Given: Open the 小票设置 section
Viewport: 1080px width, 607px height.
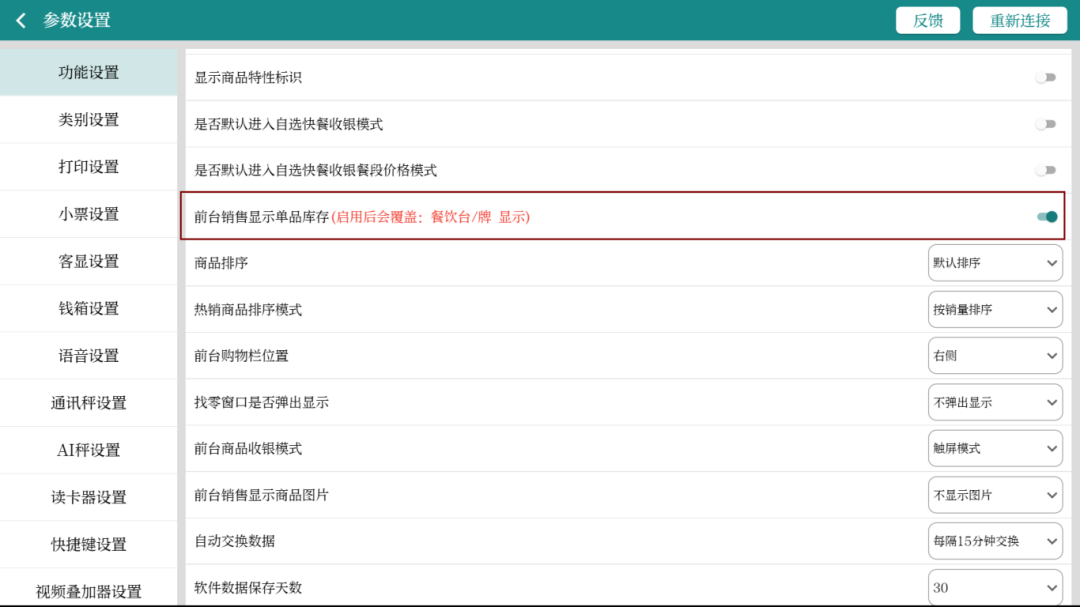Looking at the screenshot, I should tap(88, 214).
